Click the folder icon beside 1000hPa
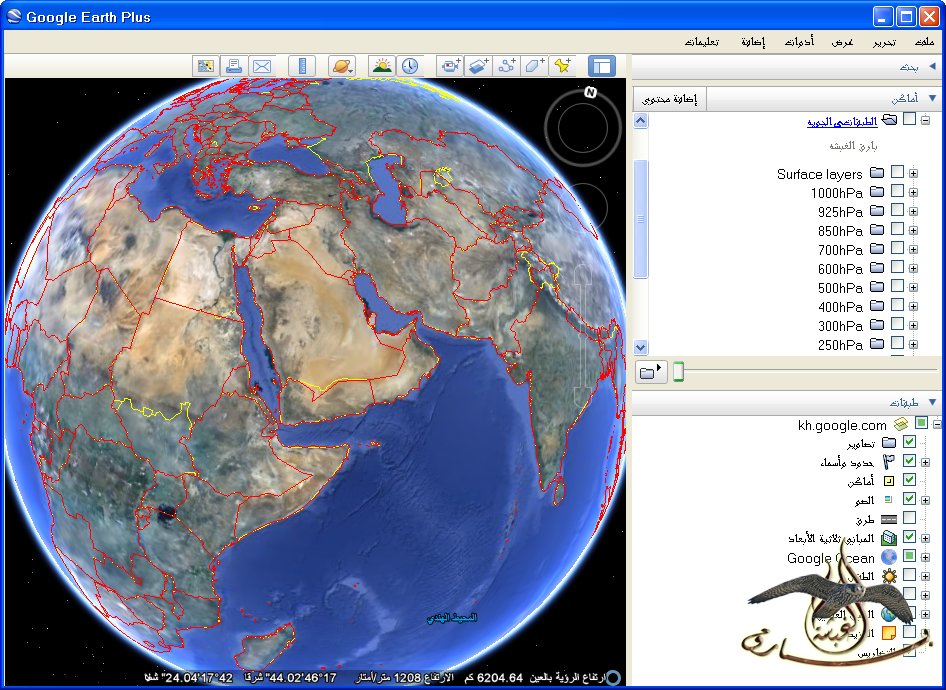This screenshot has width=946, height=690. (x=877, y=192)
